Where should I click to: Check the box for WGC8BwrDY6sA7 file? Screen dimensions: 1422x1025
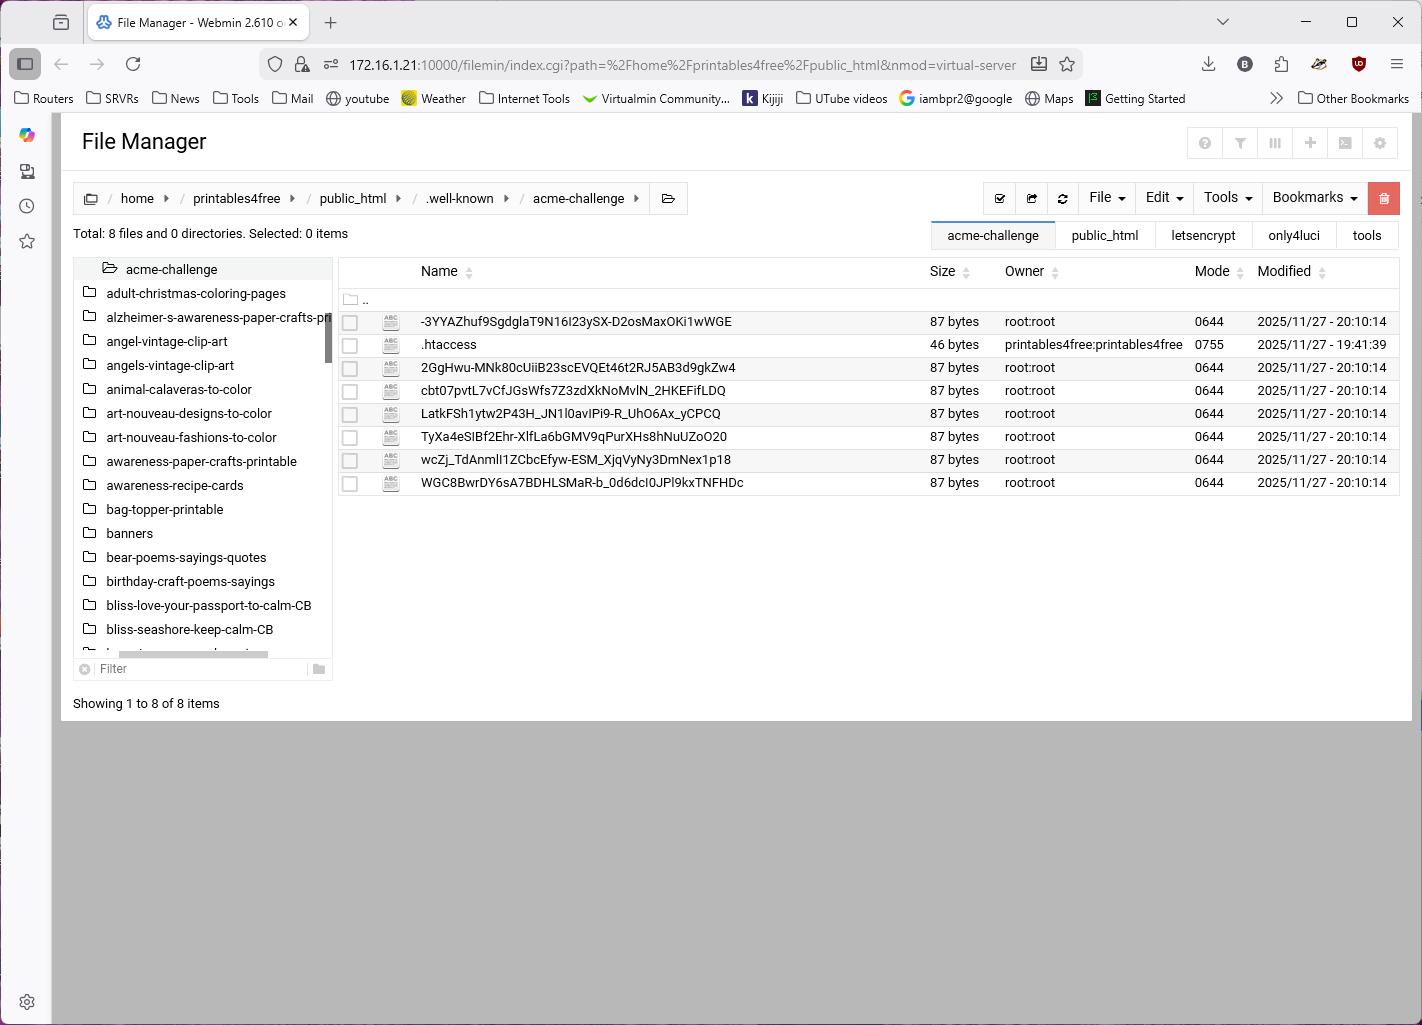(x=350, y=484)
